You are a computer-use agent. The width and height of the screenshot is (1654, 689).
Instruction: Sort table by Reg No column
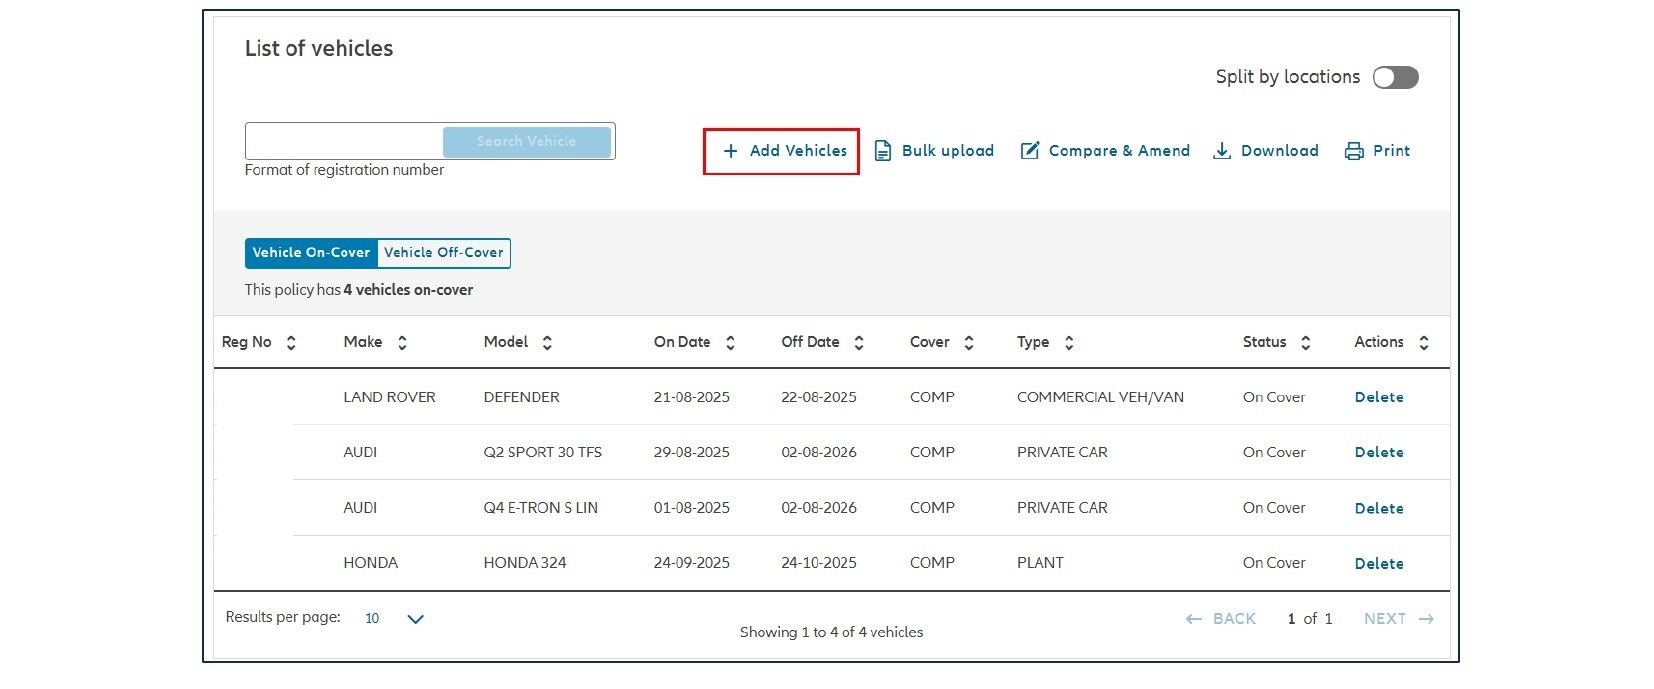(291, 343)
